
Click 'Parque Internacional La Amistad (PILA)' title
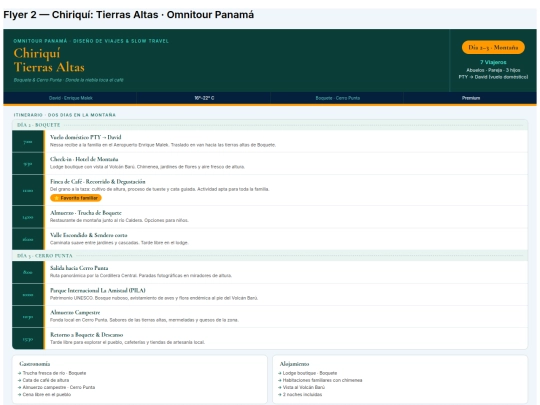coord(98,290)
